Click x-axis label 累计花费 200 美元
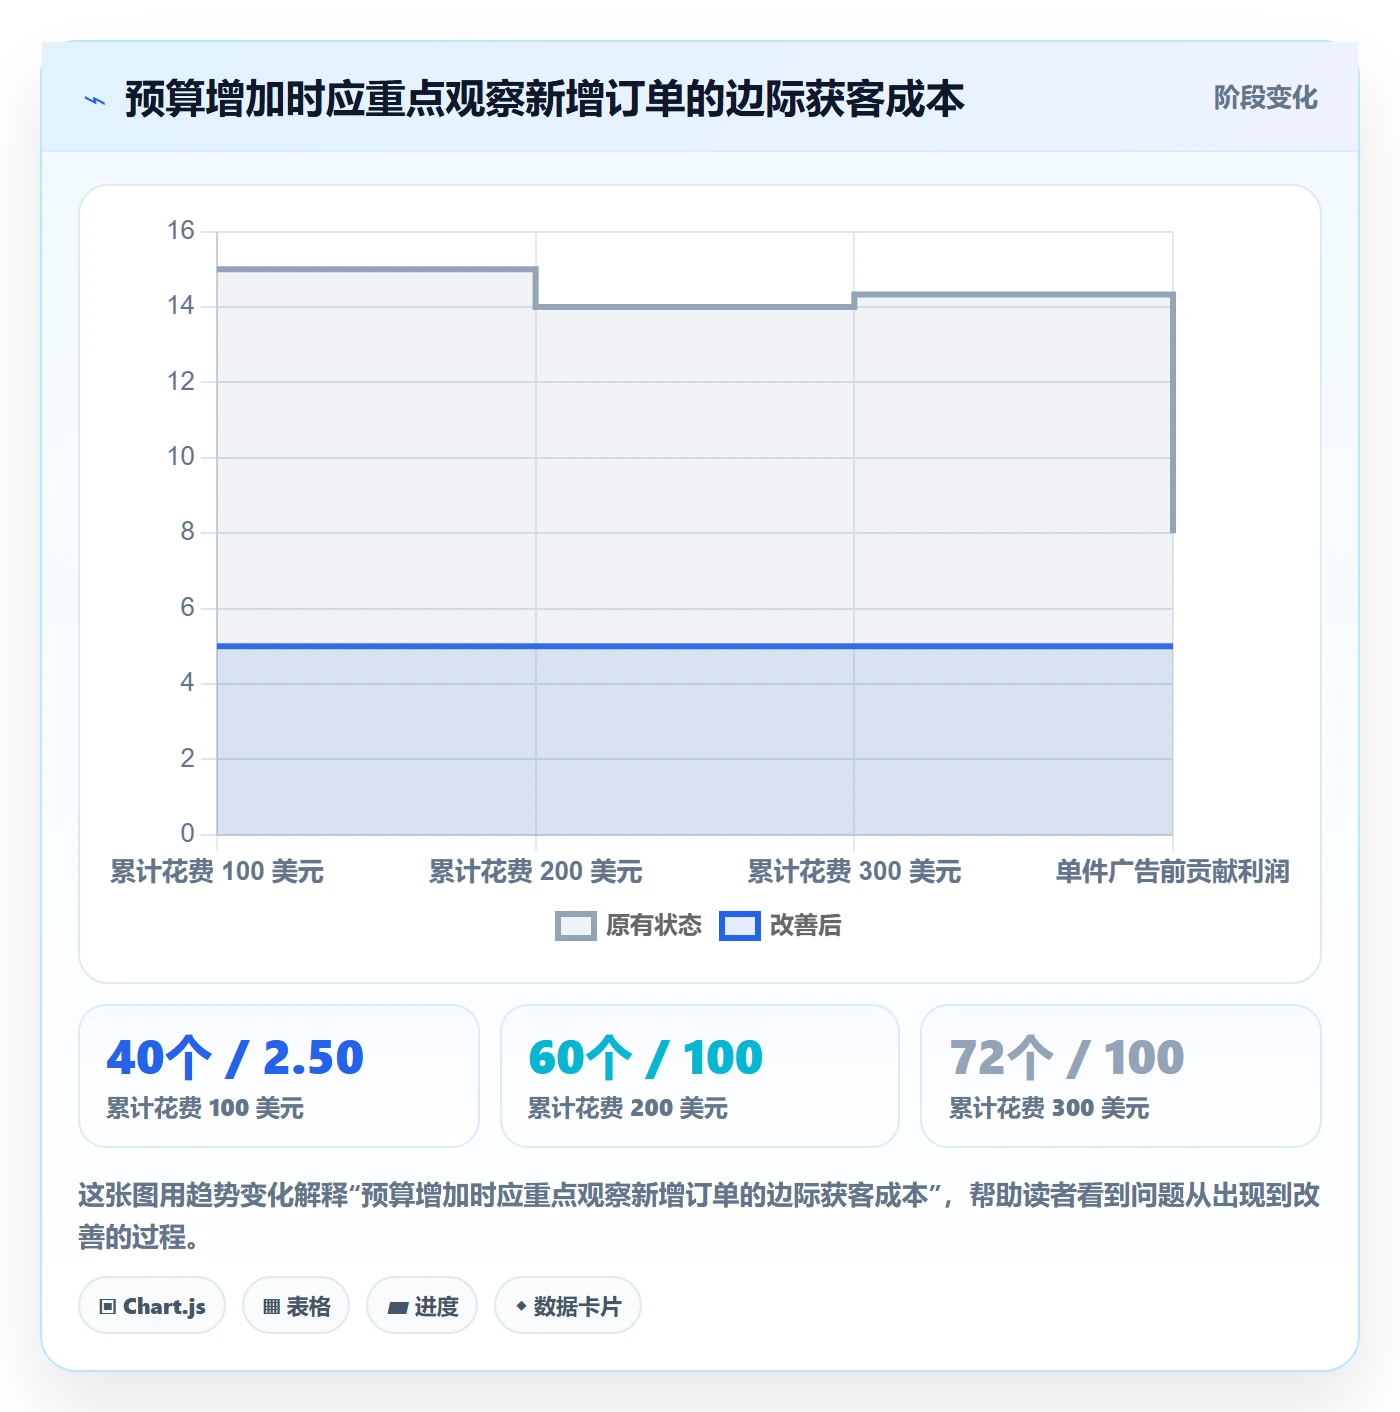Image resolution: width=1400 pixels, height=1412 pixels. 536,872
